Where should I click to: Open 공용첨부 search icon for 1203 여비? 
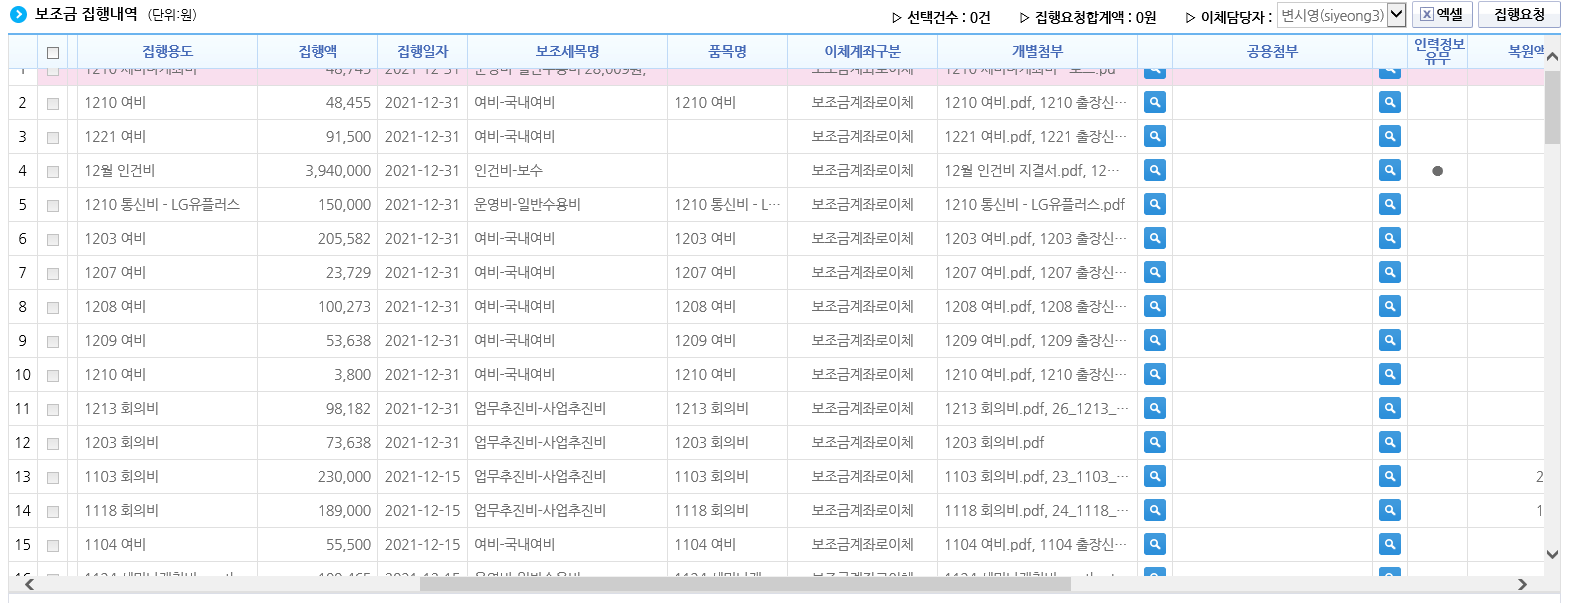point(1390,238)
